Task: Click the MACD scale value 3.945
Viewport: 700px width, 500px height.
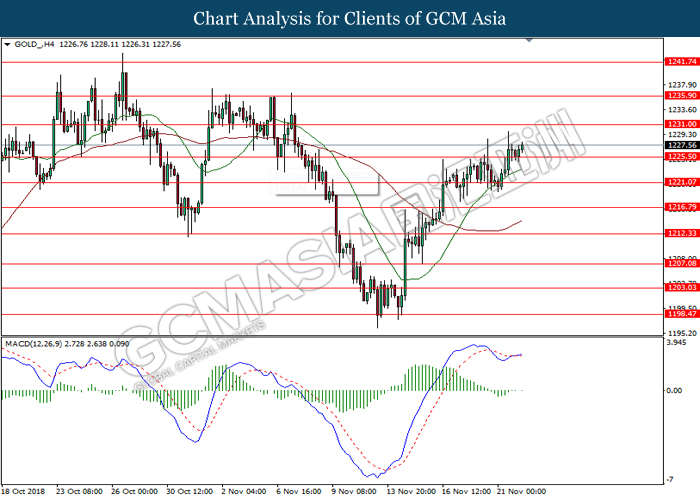Action: 676,342
